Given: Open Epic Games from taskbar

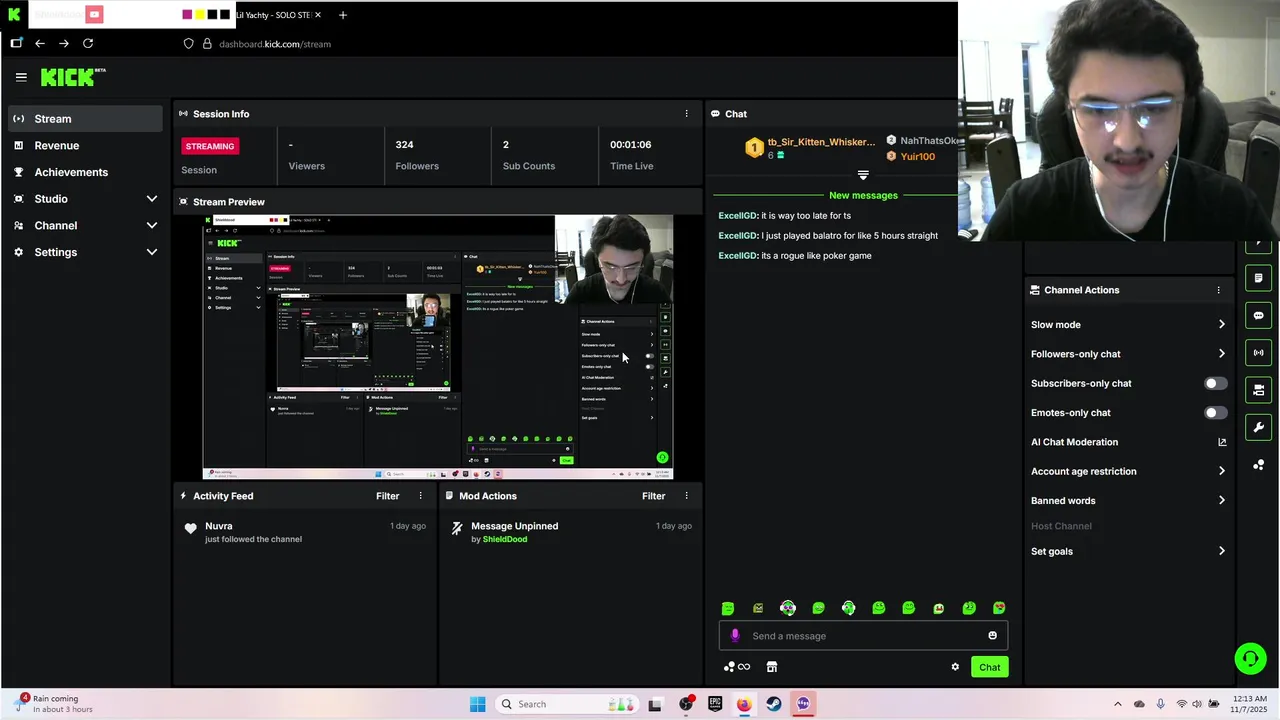Looking at the screenshot, I should [x=715, y=704].
